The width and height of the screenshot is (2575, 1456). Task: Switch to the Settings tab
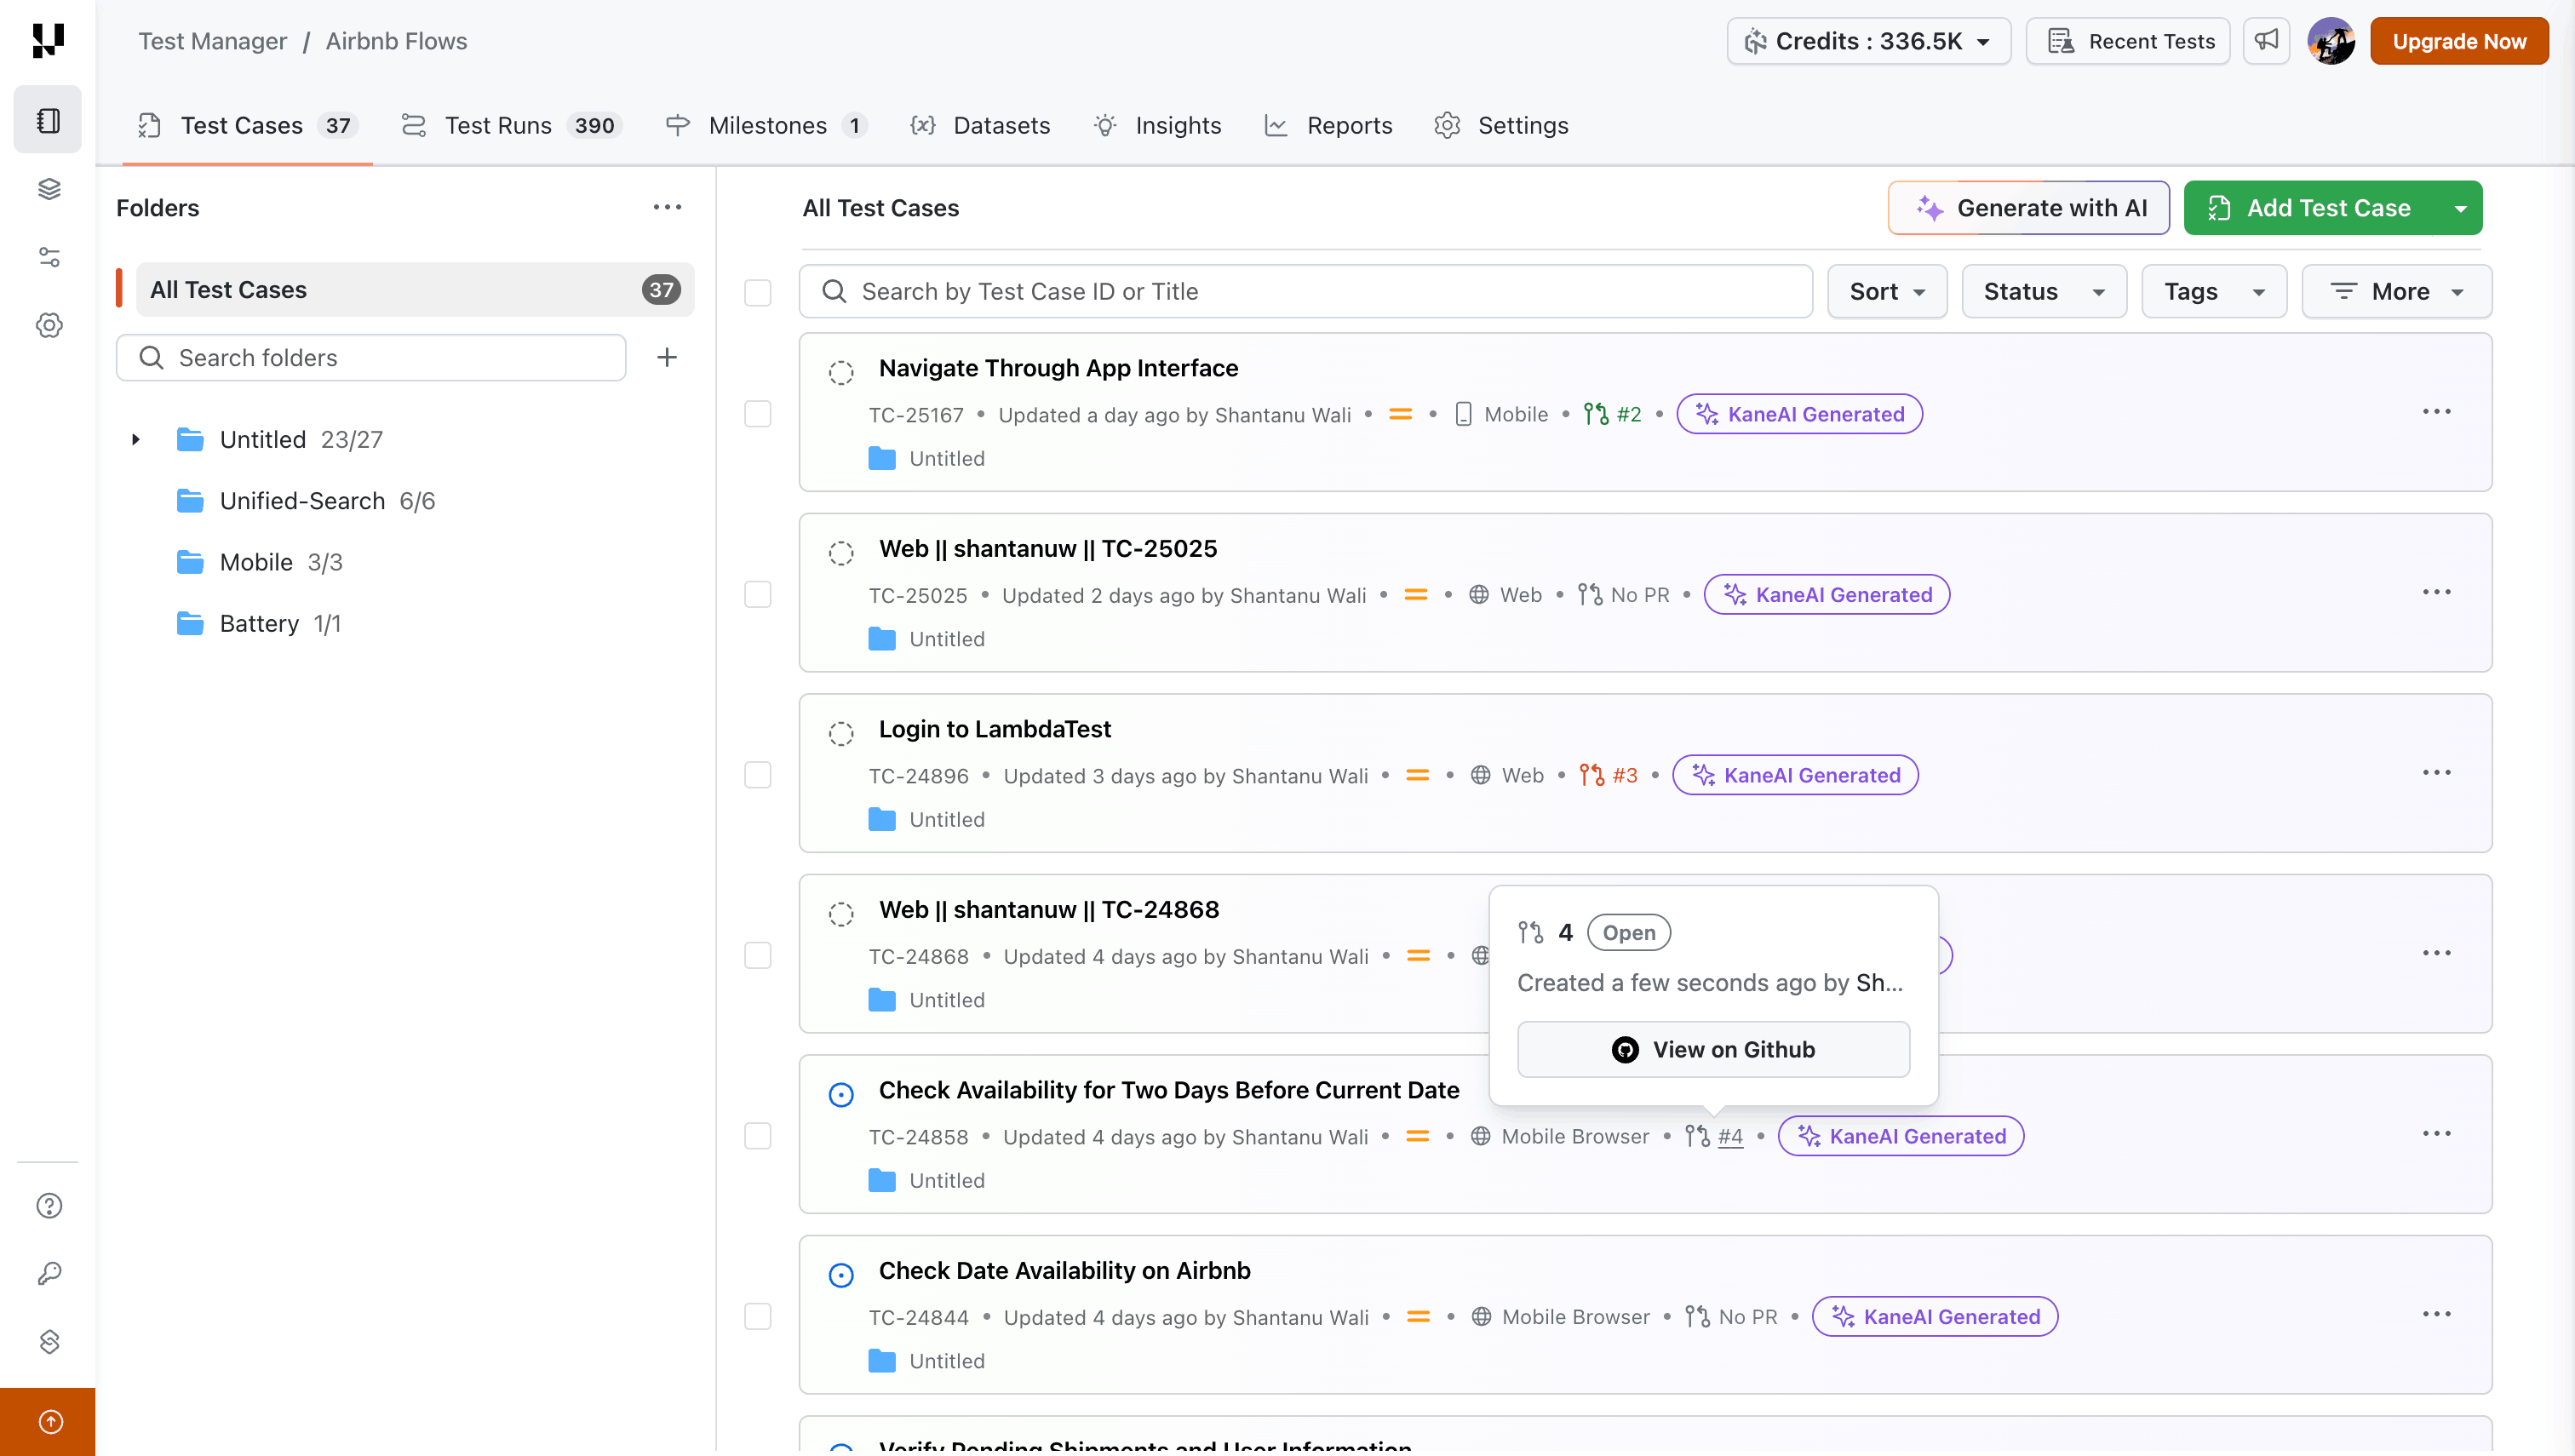coord(1501,125)
